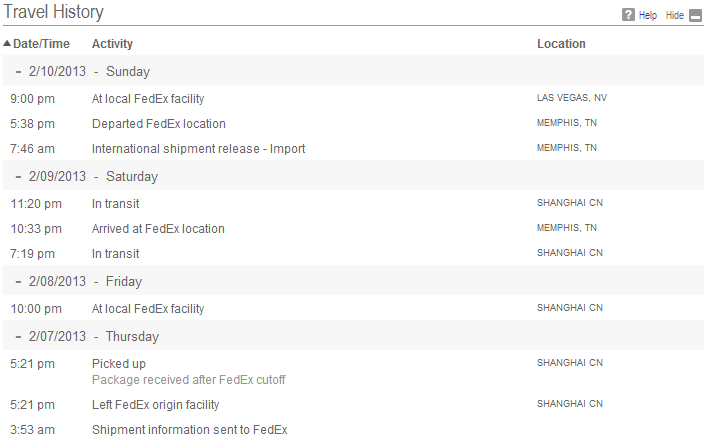This screenshot has width=709, height=441.
Task: Select Shipment information sent to FedEx row
Action: click(354, 429)
